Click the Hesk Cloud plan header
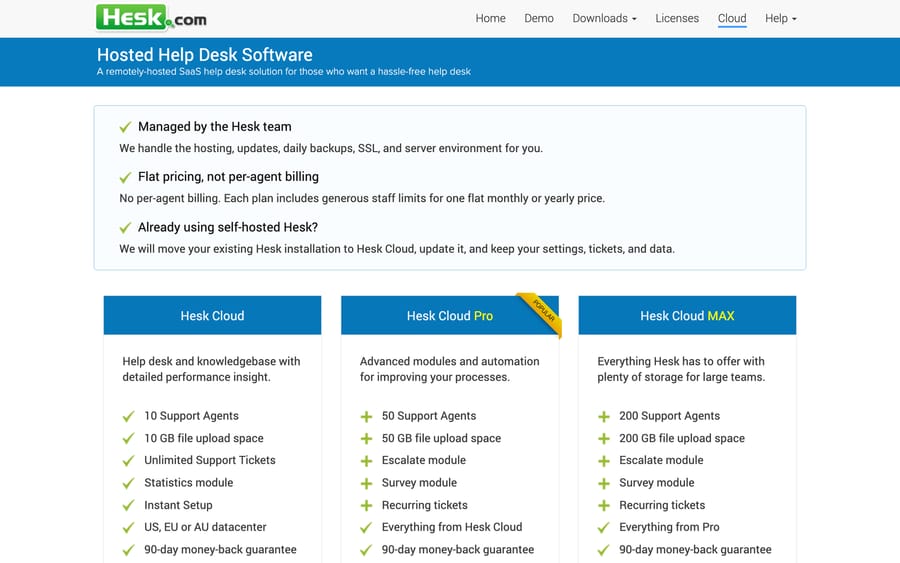The width and height of the screenshot is (900, 563). click(212, 315)
